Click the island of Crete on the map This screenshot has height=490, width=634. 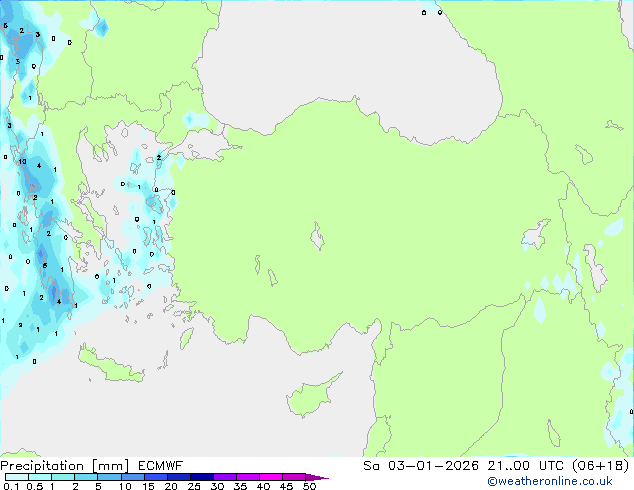coord(110,366)
